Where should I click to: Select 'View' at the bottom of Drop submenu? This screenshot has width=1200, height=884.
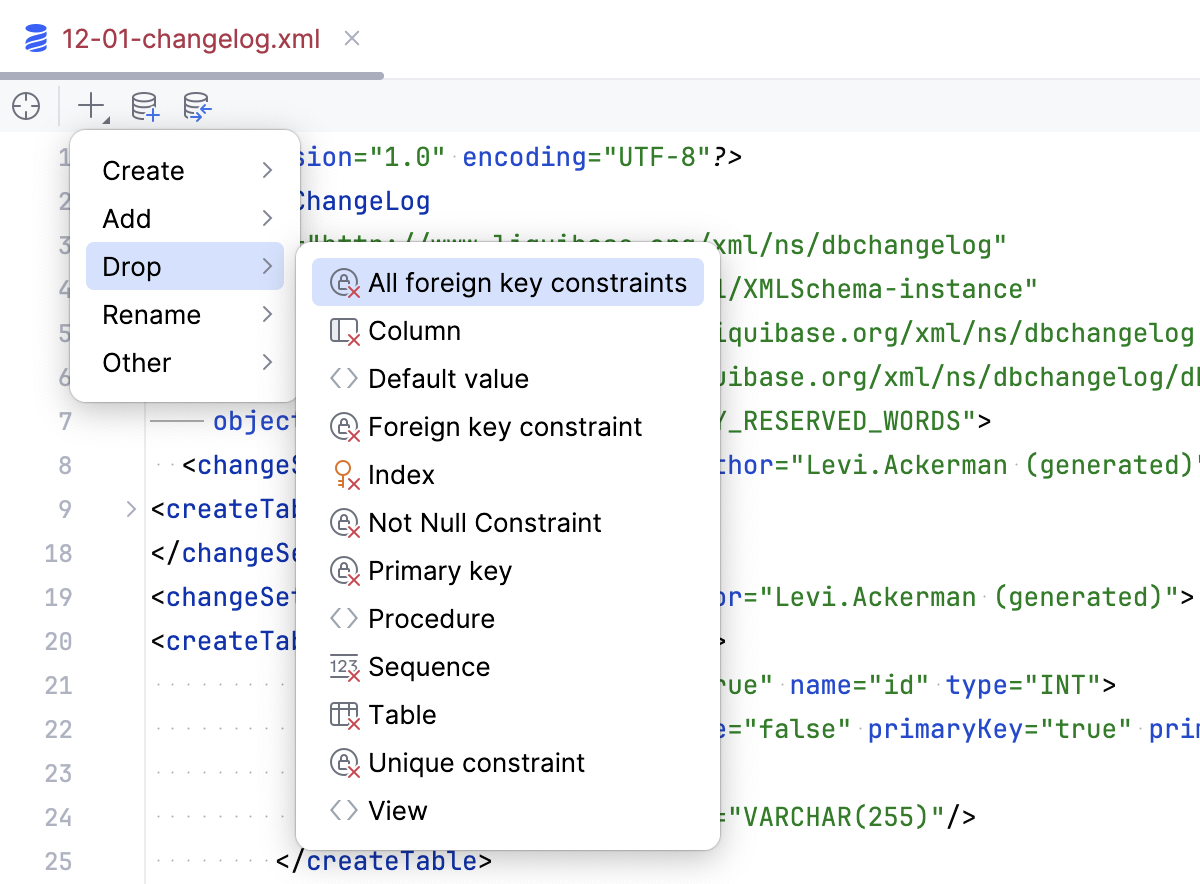tap(399, 810)
